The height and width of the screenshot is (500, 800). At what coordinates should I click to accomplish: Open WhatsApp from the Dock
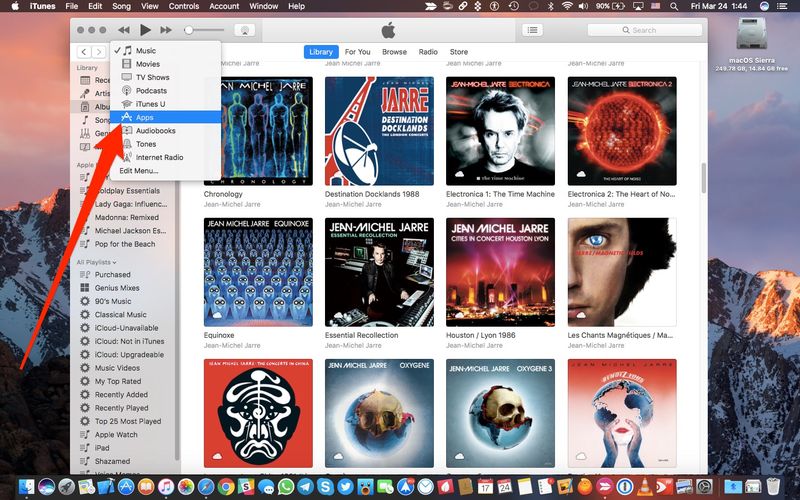tap(286, 487)
